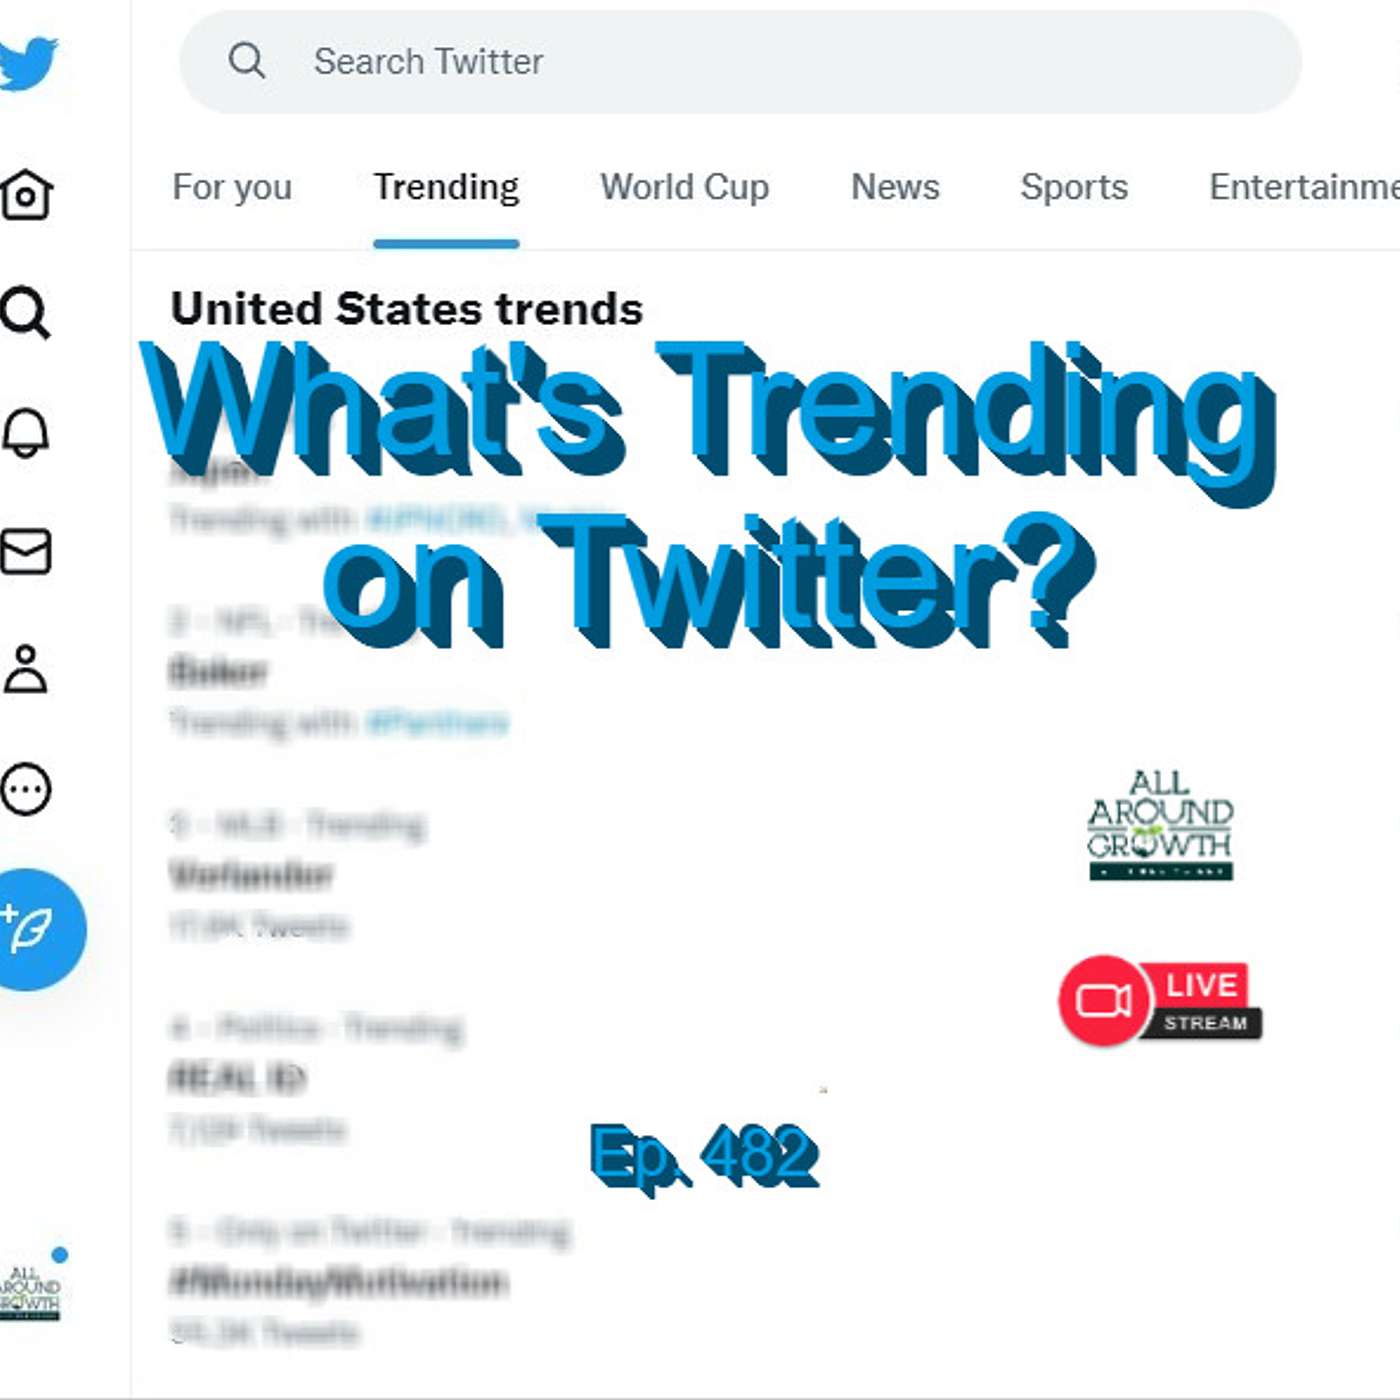Screen dimensions: 1400x1400
Task: Open the More circle-dots menu
Action: 26,789
